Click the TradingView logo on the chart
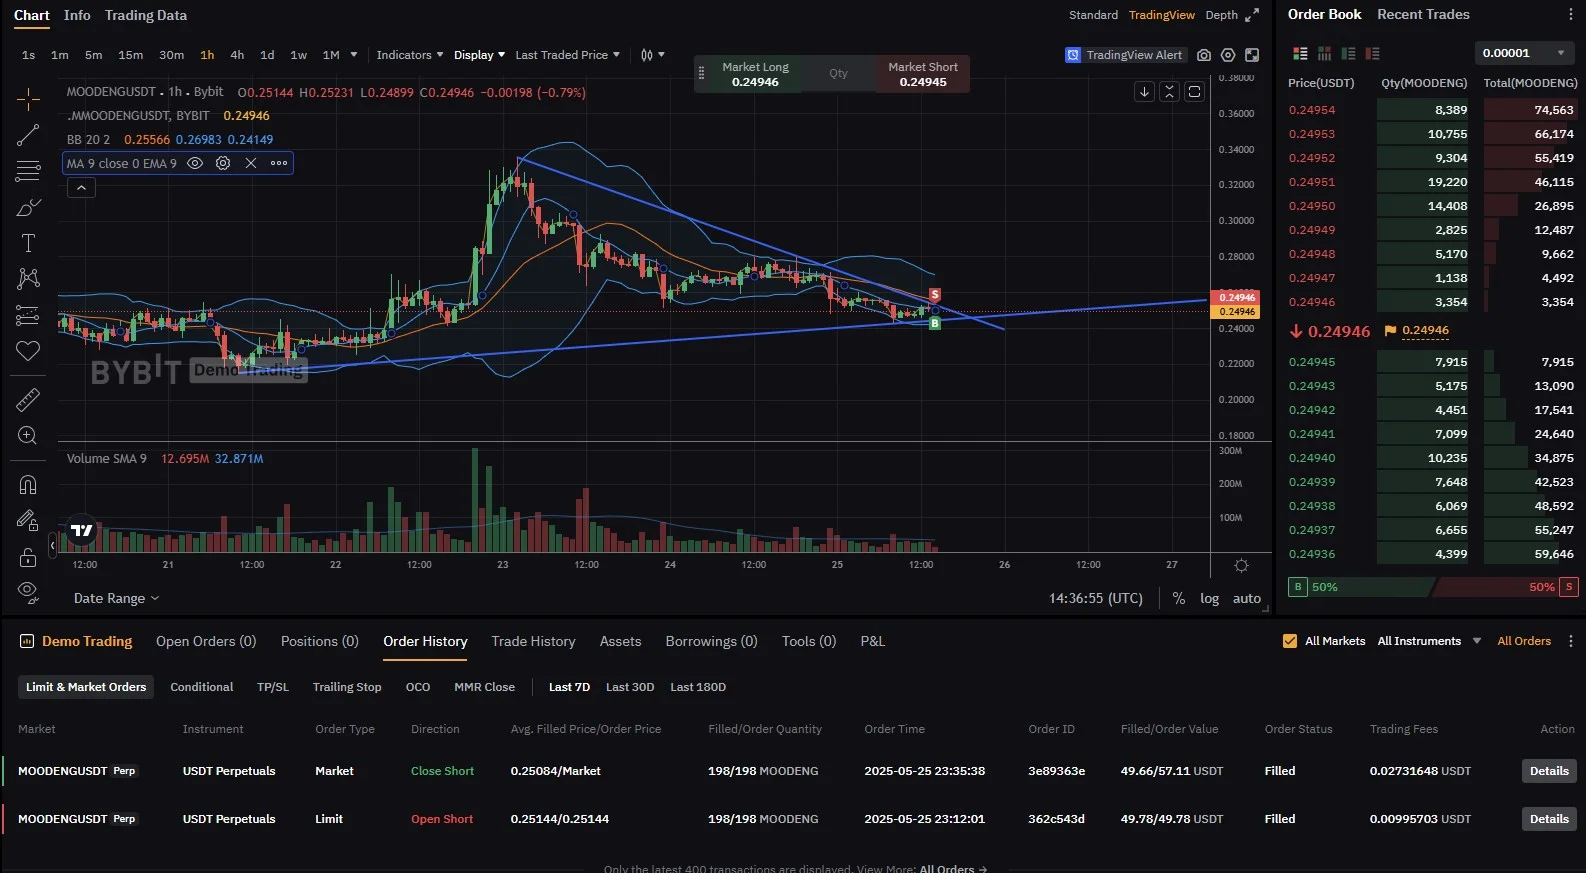 click(x=82, y=531)
